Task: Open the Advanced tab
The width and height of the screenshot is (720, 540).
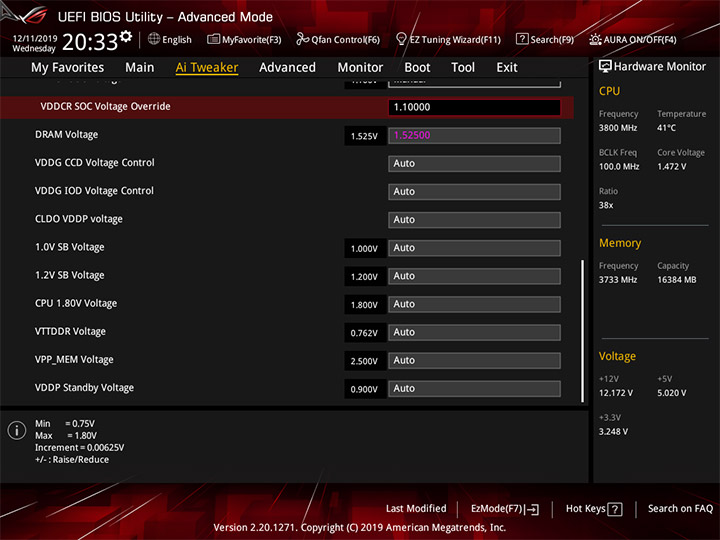Action: tap(287, 68)
